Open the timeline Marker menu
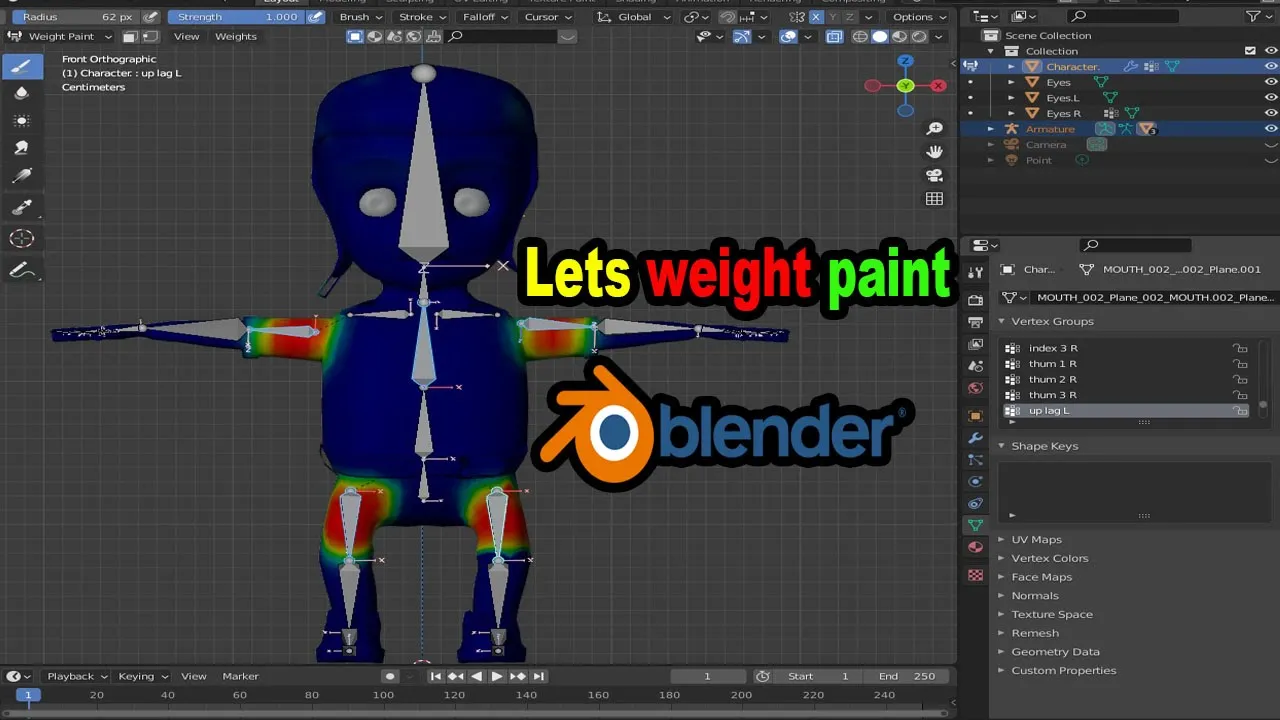The image size is (1280, 720). [x=240, y=676]
